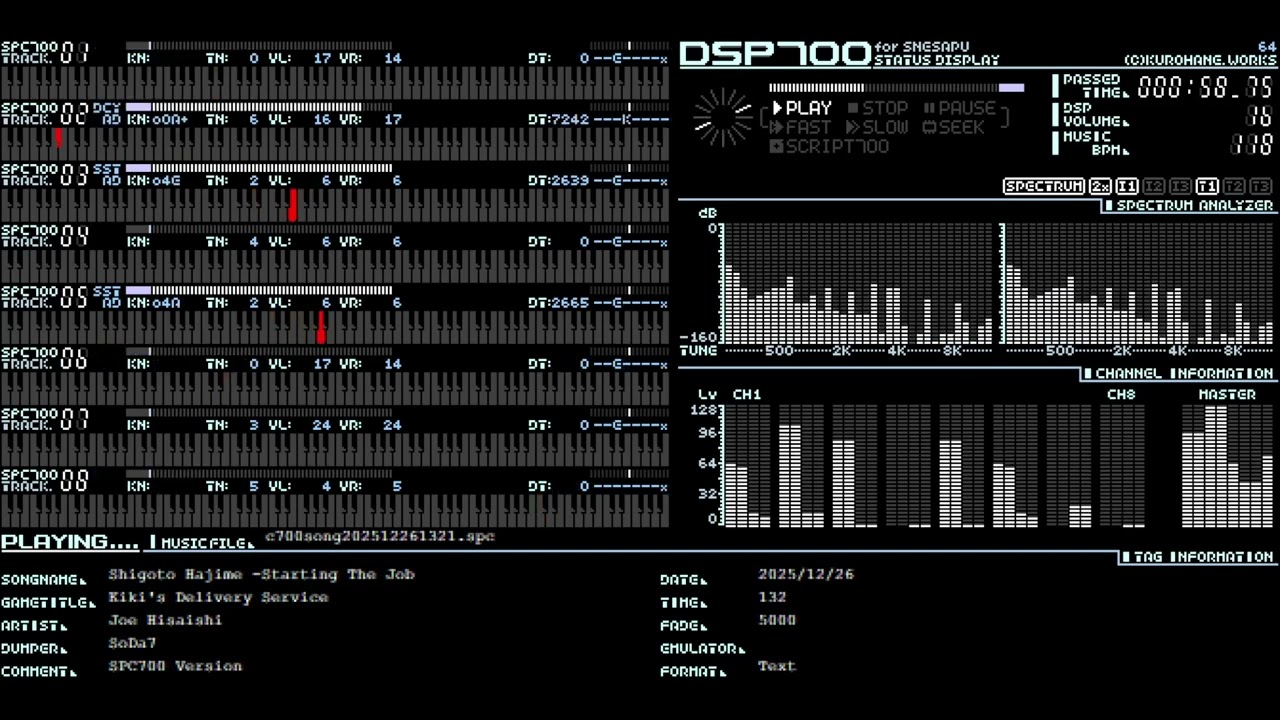Click the STOP control
Image resolution: width=1280 pixels, height=720 pixels.
pos(878,108)
